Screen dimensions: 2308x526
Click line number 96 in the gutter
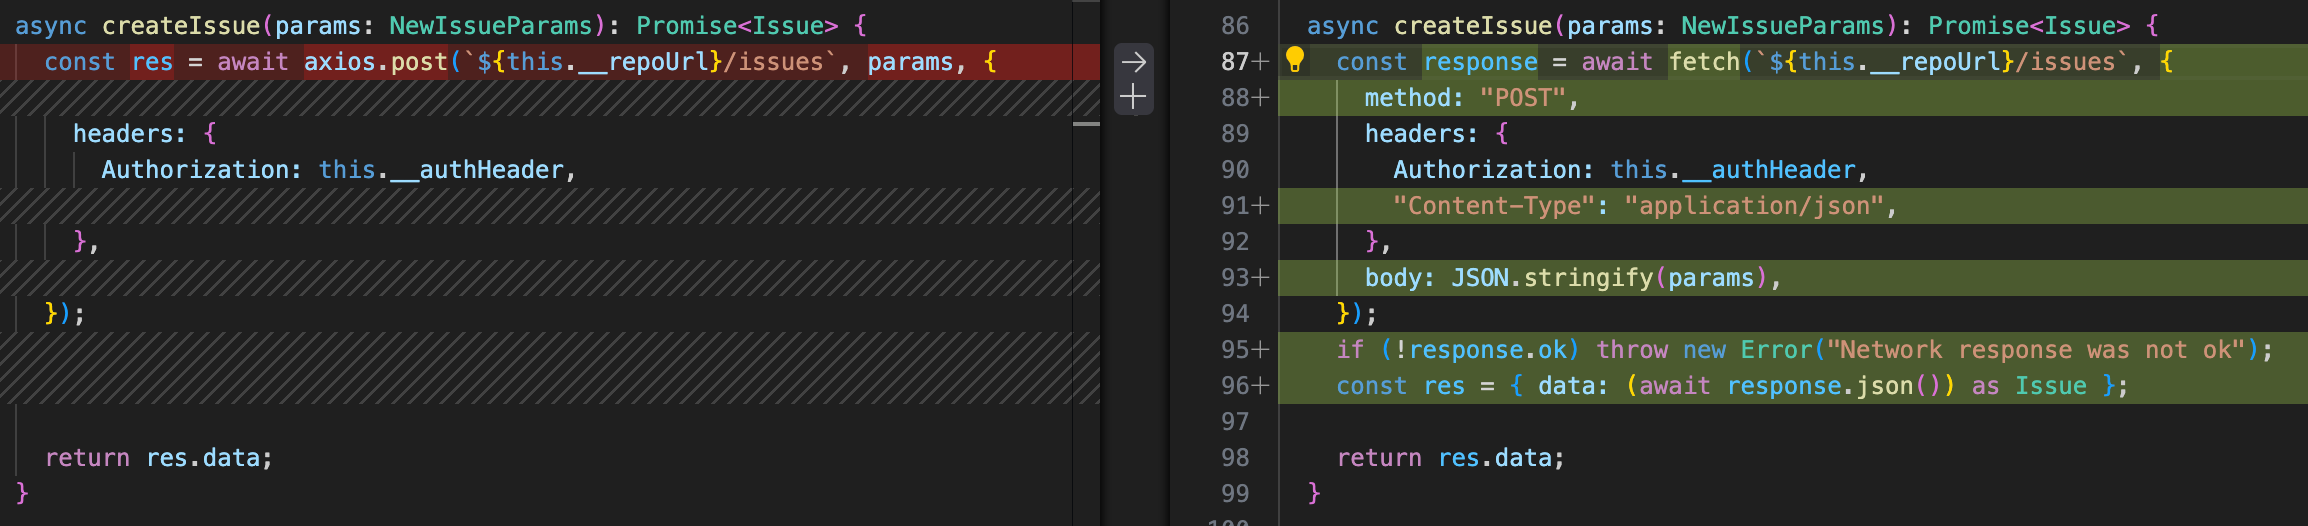[x=1235, y=386]
